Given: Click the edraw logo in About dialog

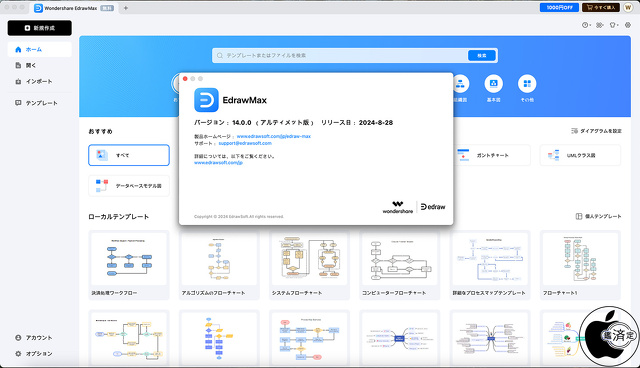Looking at the screenshot, I should (x=433, y=207).
